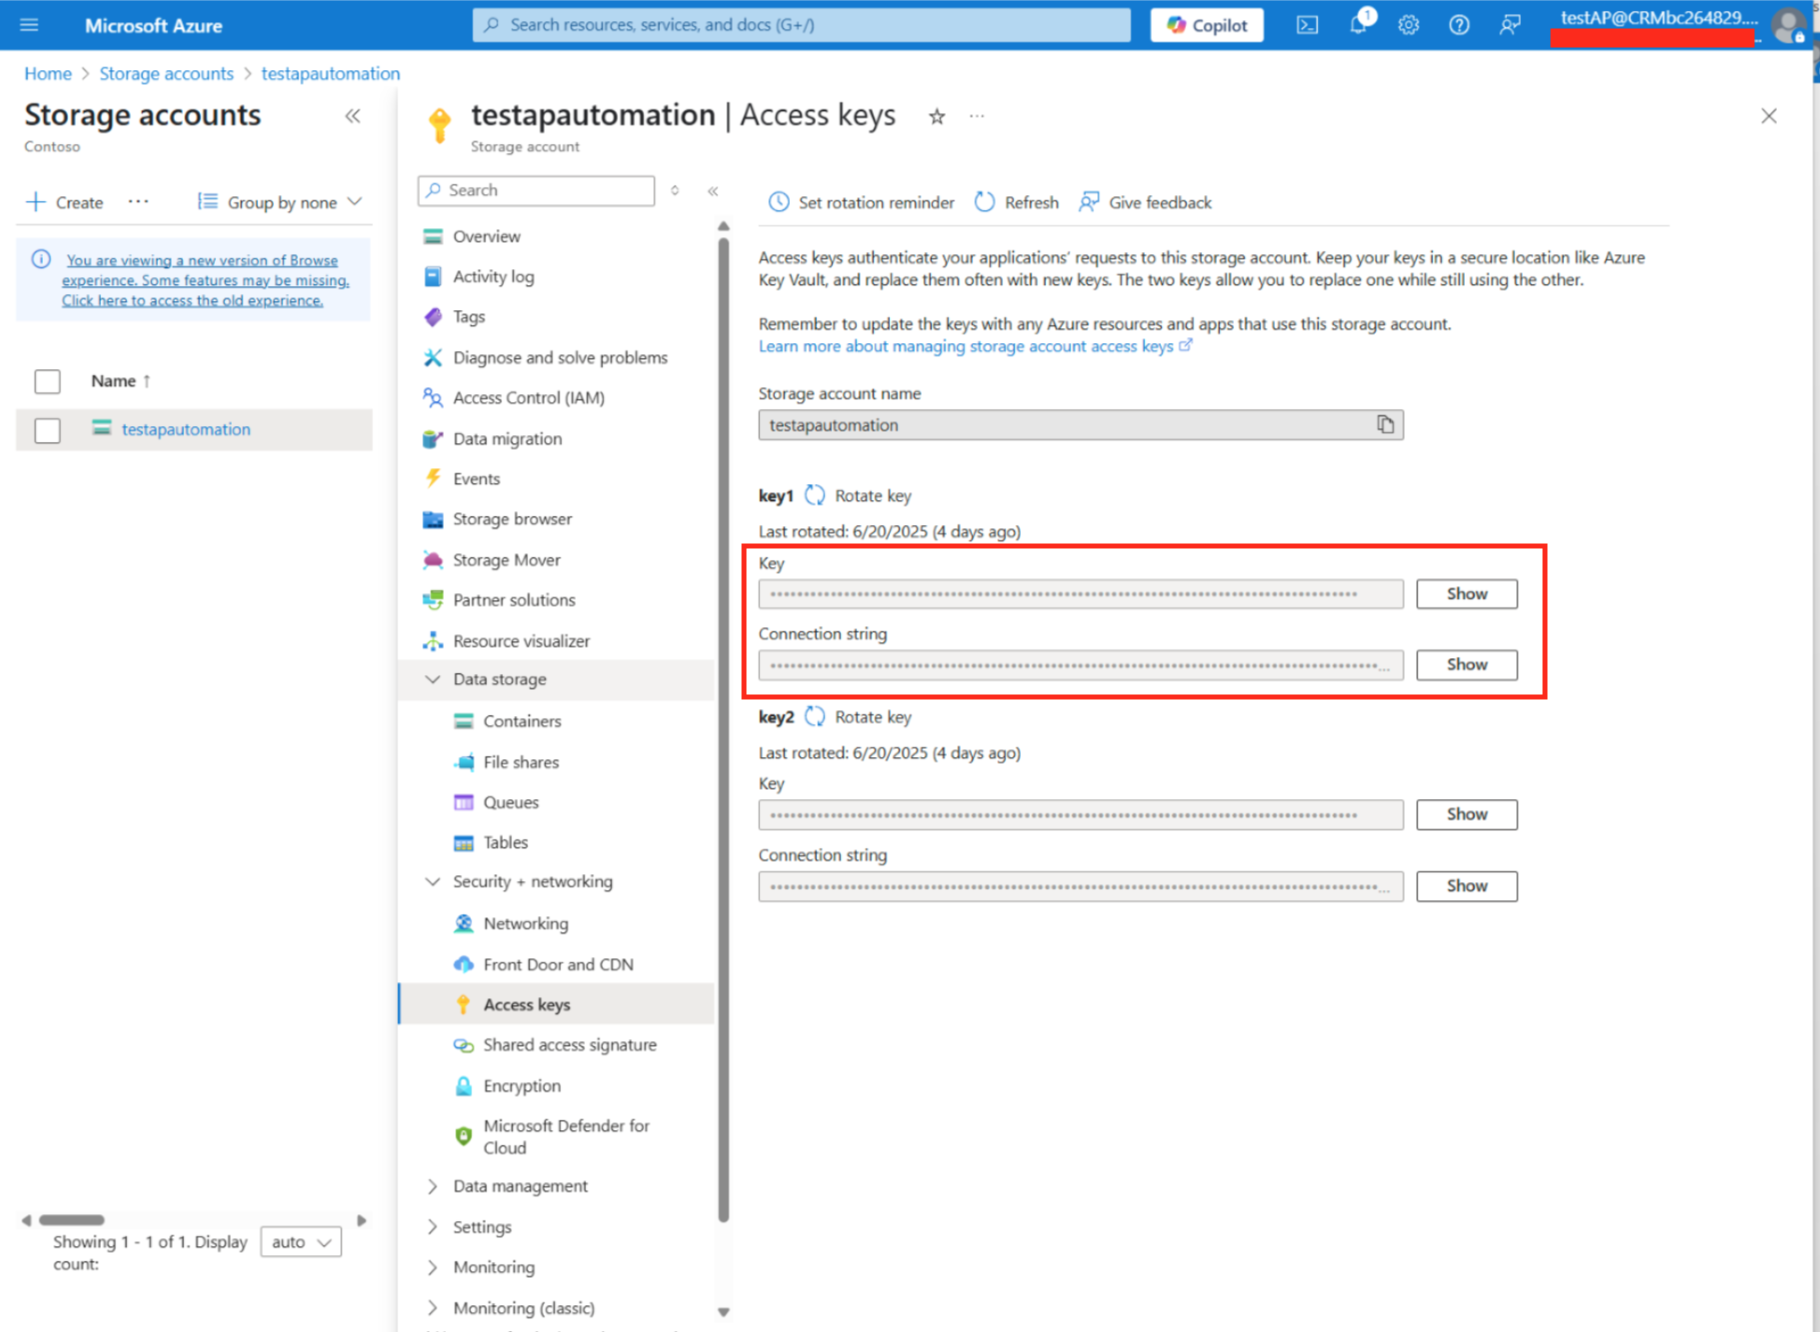1820x1332 pixels.
Task: Favorite this page with the star icon
Action: point(937,117)
